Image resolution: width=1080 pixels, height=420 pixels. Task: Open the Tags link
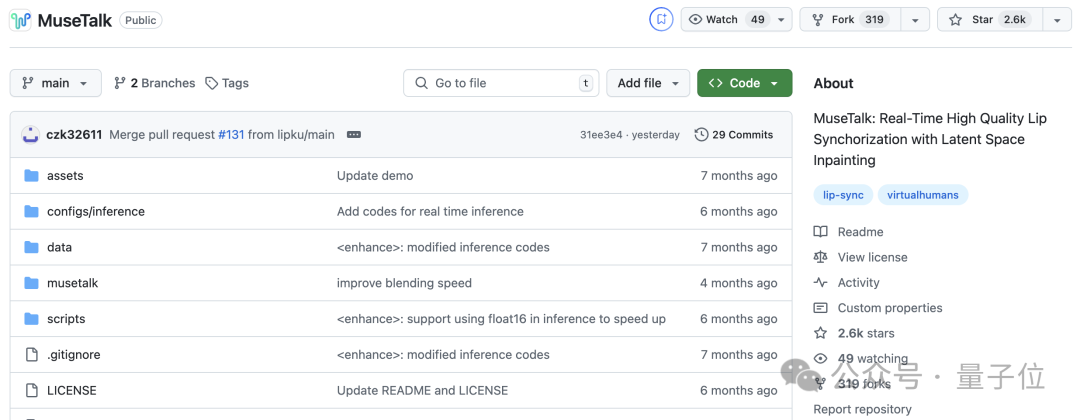227,83
